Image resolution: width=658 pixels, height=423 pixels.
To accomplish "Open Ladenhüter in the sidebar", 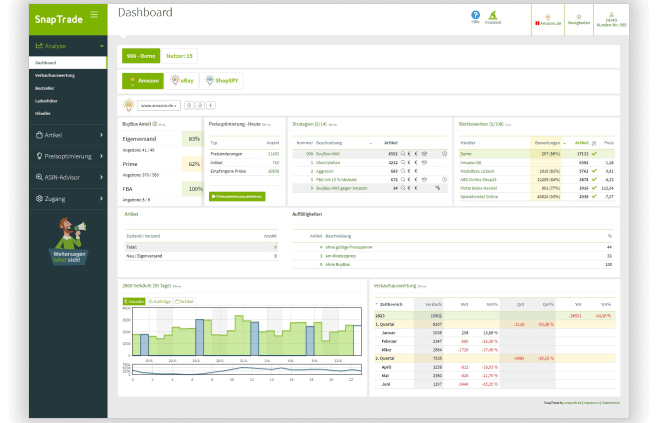I will (x=46, y=101).
